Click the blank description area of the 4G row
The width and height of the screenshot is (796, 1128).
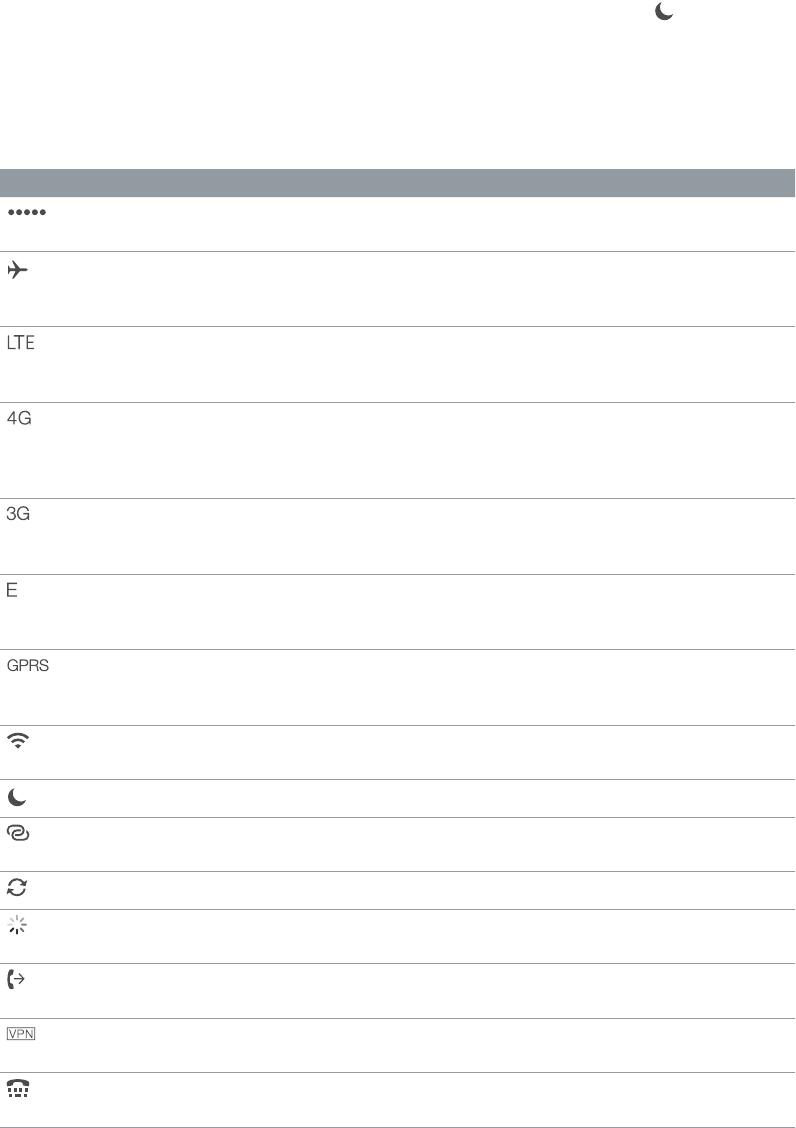click(400, 450)
